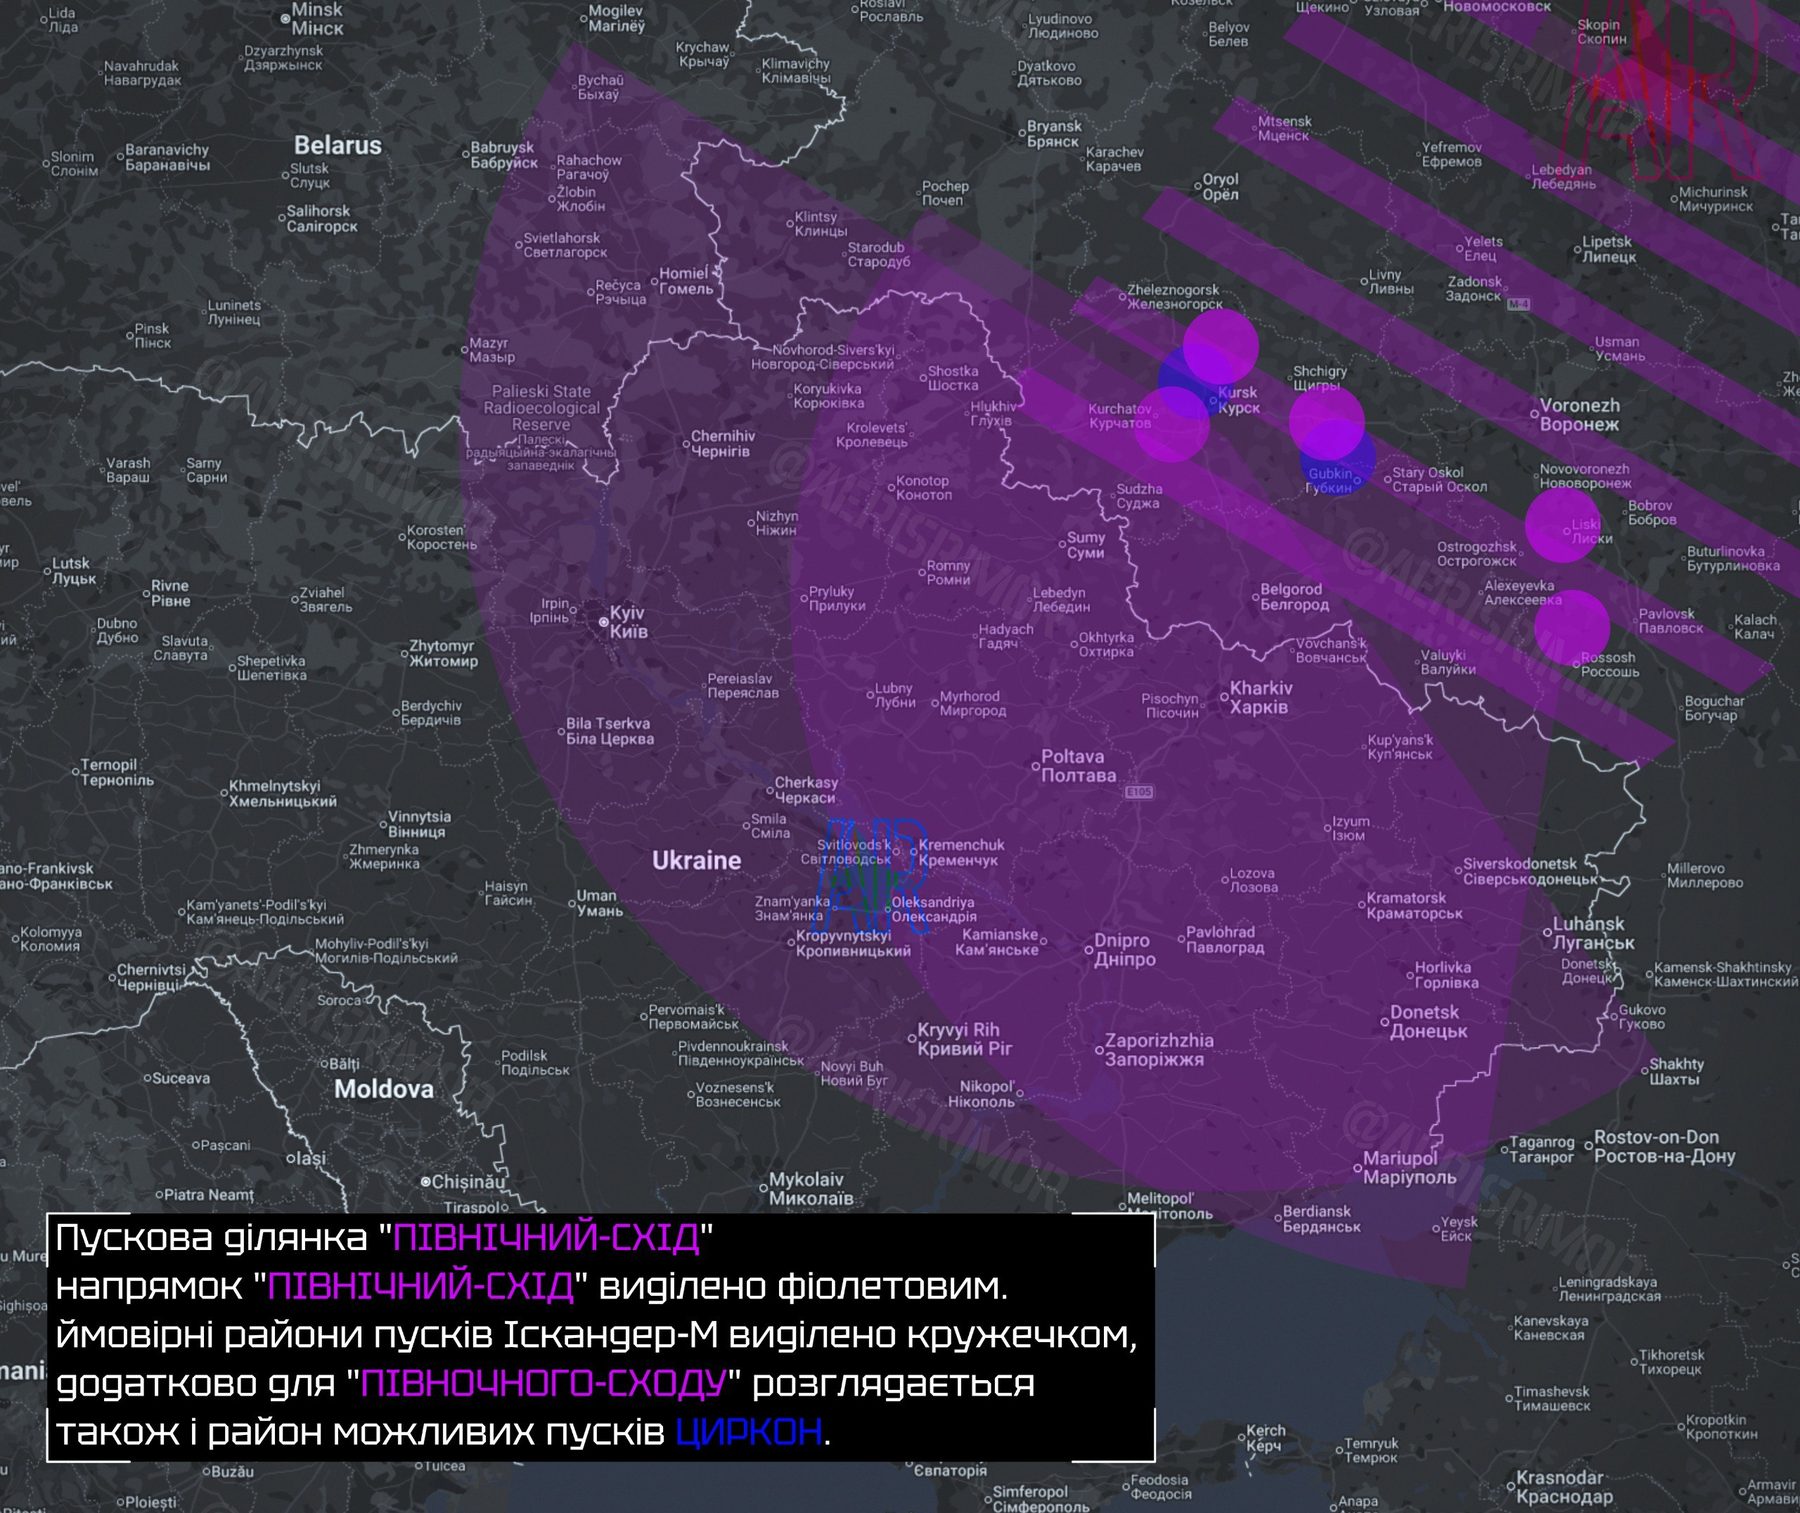Select the Dnipro city label
Viewport: 1800px width, 1513px height.
pos(1124,949)
